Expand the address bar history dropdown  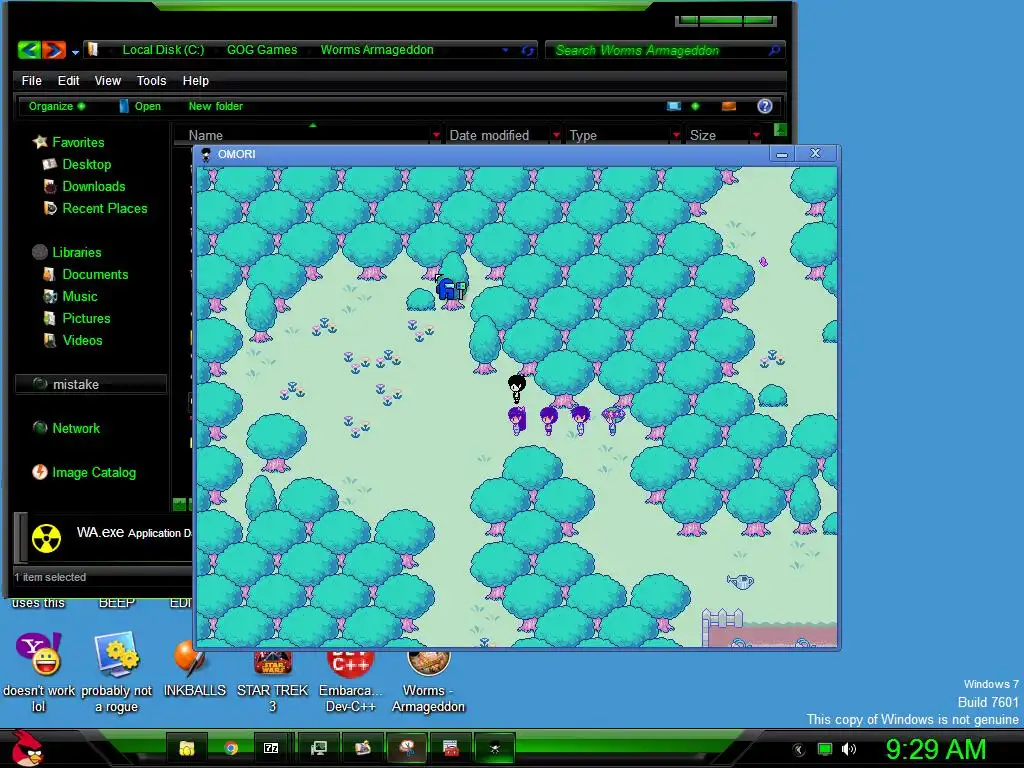tap(505, 50)
